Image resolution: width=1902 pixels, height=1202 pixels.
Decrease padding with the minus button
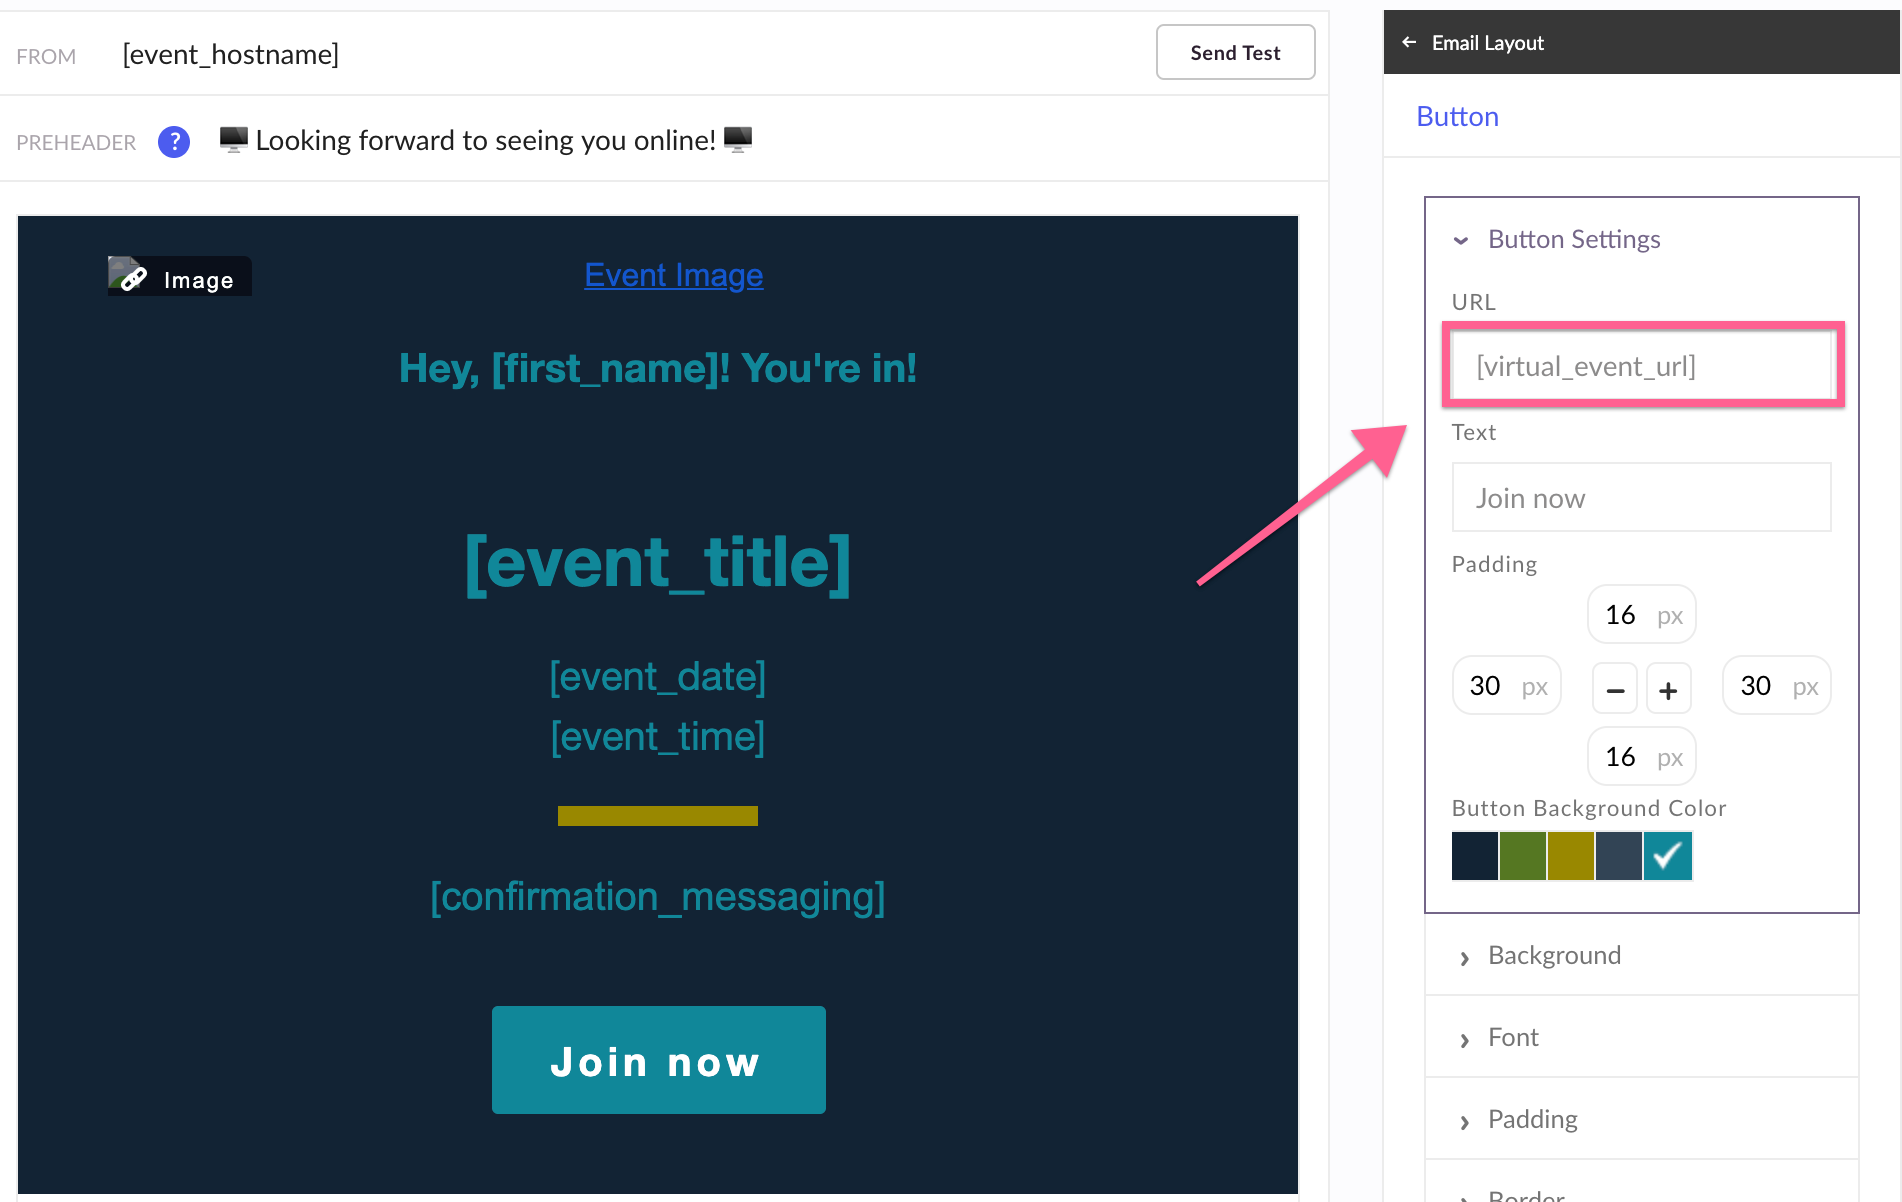pos(1615,689)
